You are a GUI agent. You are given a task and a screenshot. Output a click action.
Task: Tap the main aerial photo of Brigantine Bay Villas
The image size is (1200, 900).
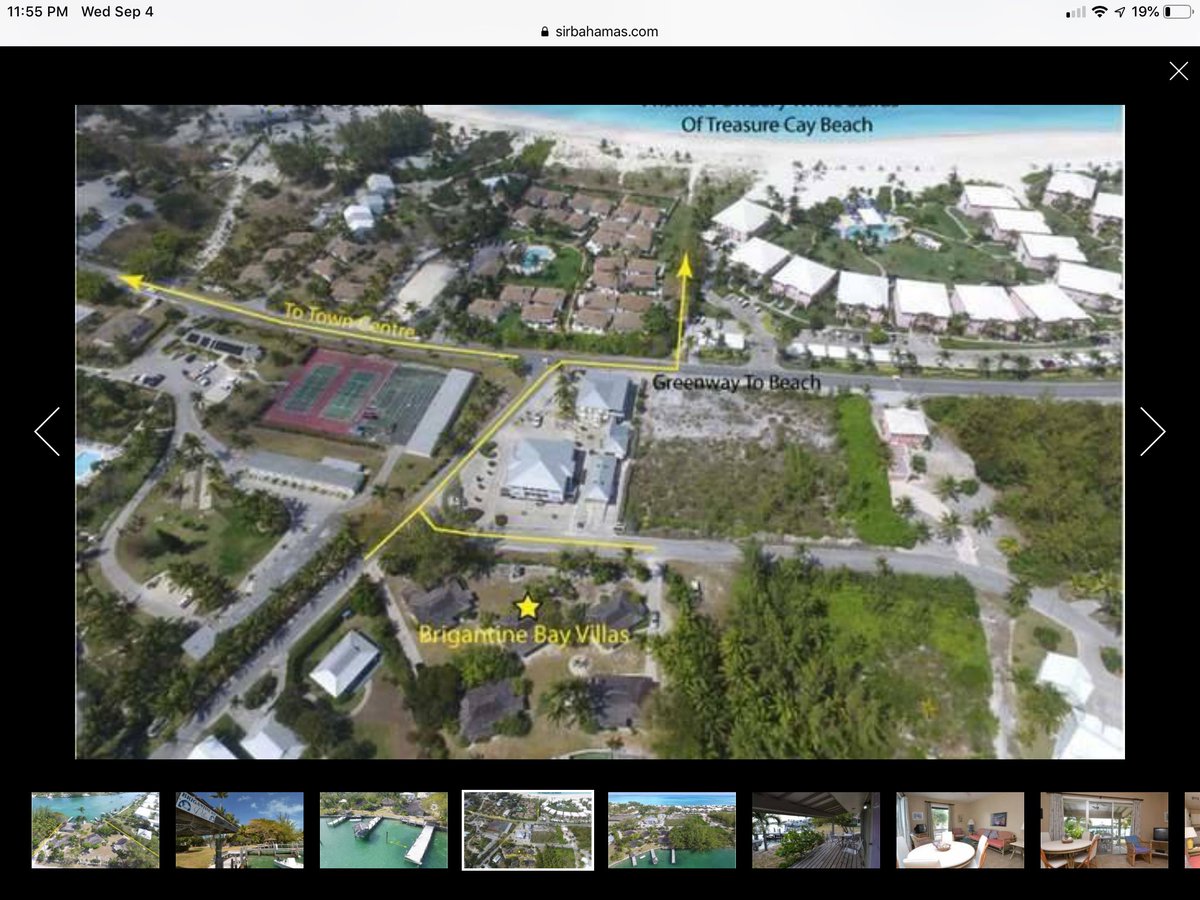click(600, 432)
